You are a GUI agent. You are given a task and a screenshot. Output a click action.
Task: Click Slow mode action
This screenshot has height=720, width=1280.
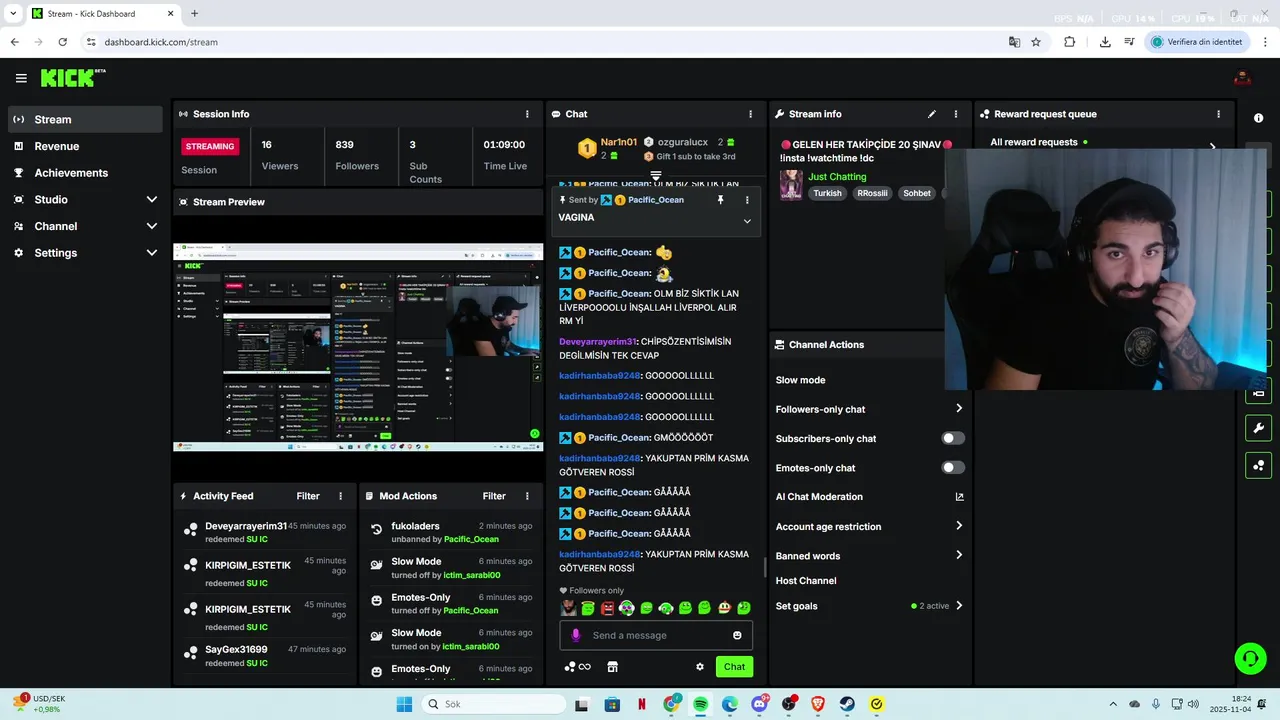800,380
